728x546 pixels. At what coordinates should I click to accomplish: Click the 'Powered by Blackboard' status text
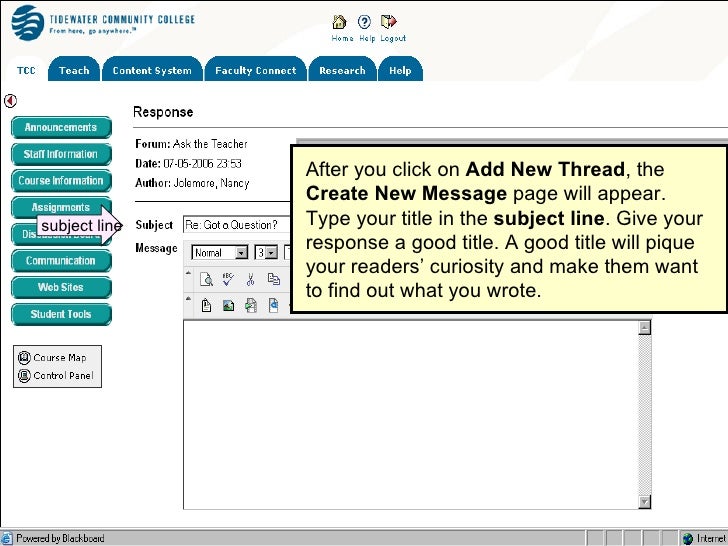60,539
